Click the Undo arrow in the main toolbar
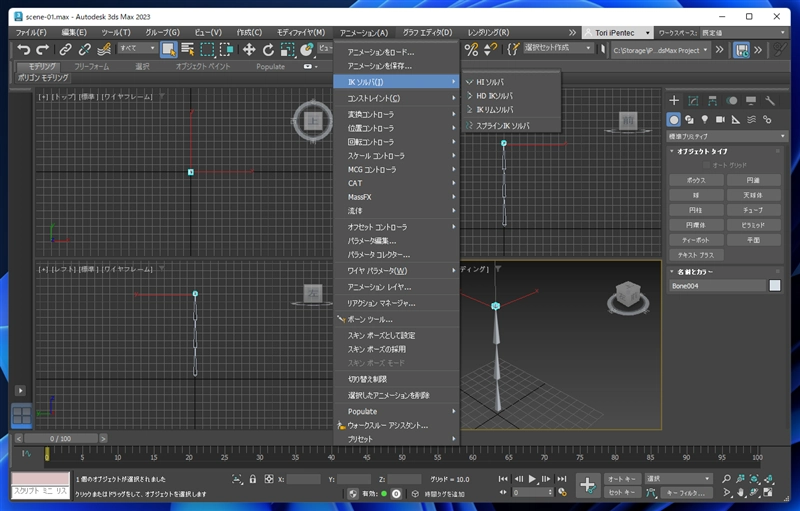The width and height of the screenshot is (800, 511). click(x=23, y=49)
